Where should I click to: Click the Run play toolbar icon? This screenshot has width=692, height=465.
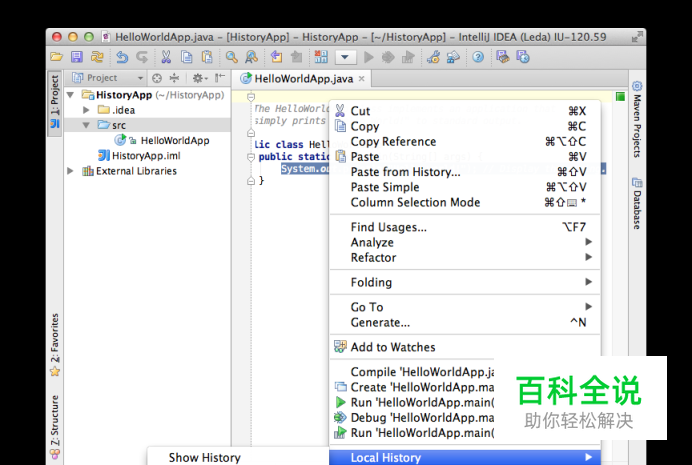(x=369, y=57)
